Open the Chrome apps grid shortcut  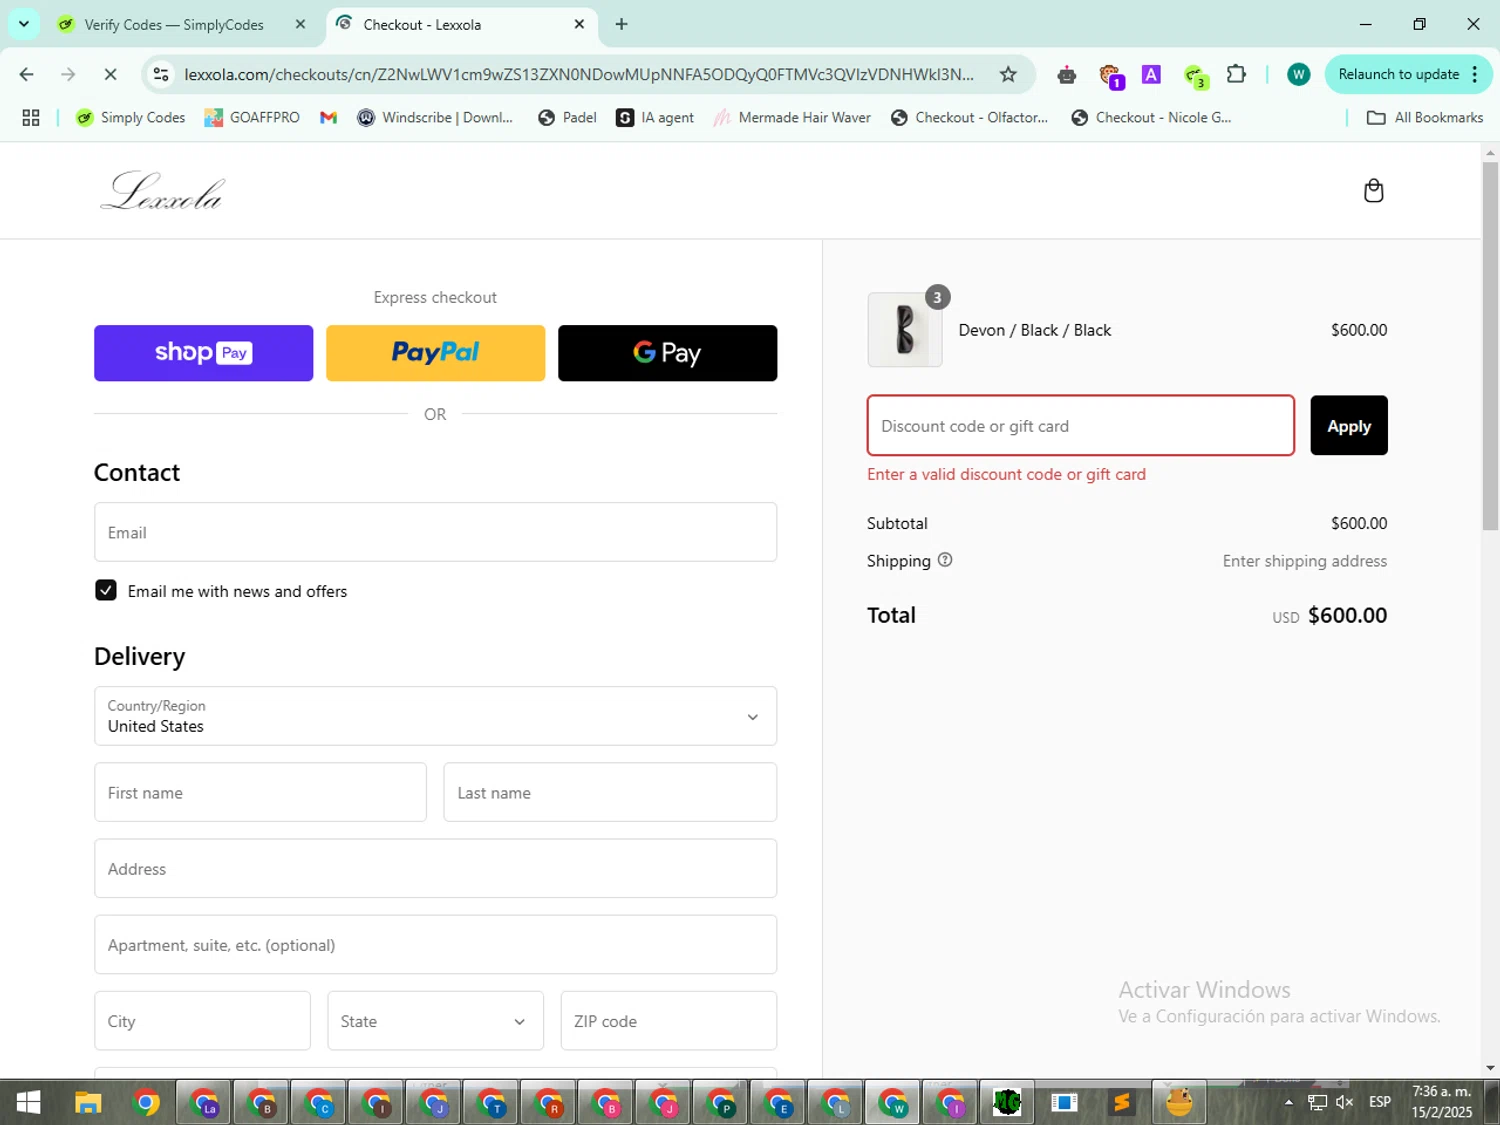coord(31,118)
